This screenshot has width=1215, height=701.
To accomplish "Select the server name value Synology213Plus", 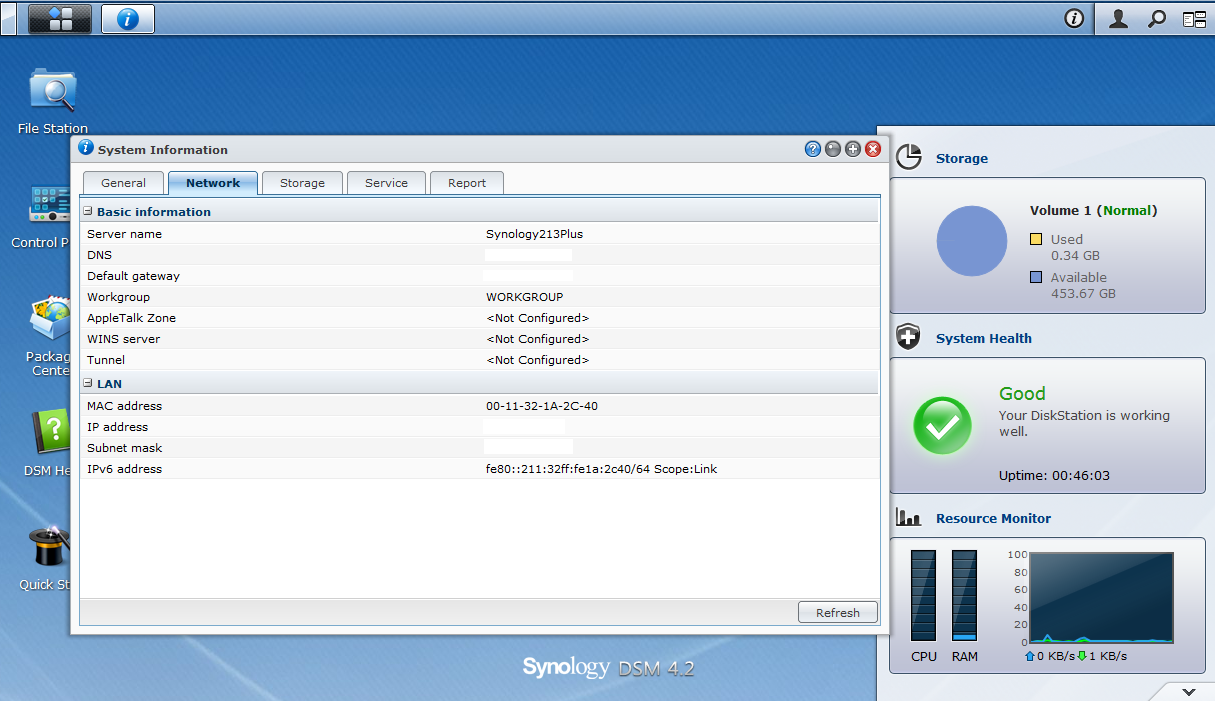I will pos(534,234).
